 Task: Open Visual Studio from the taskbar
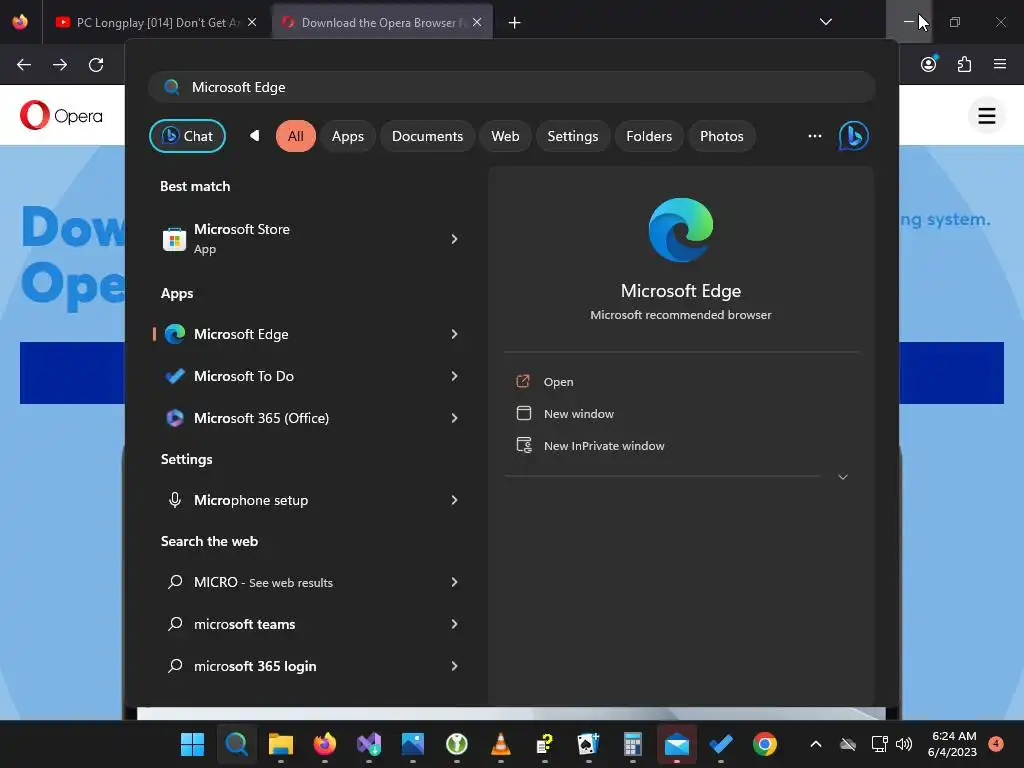(369, 744)
